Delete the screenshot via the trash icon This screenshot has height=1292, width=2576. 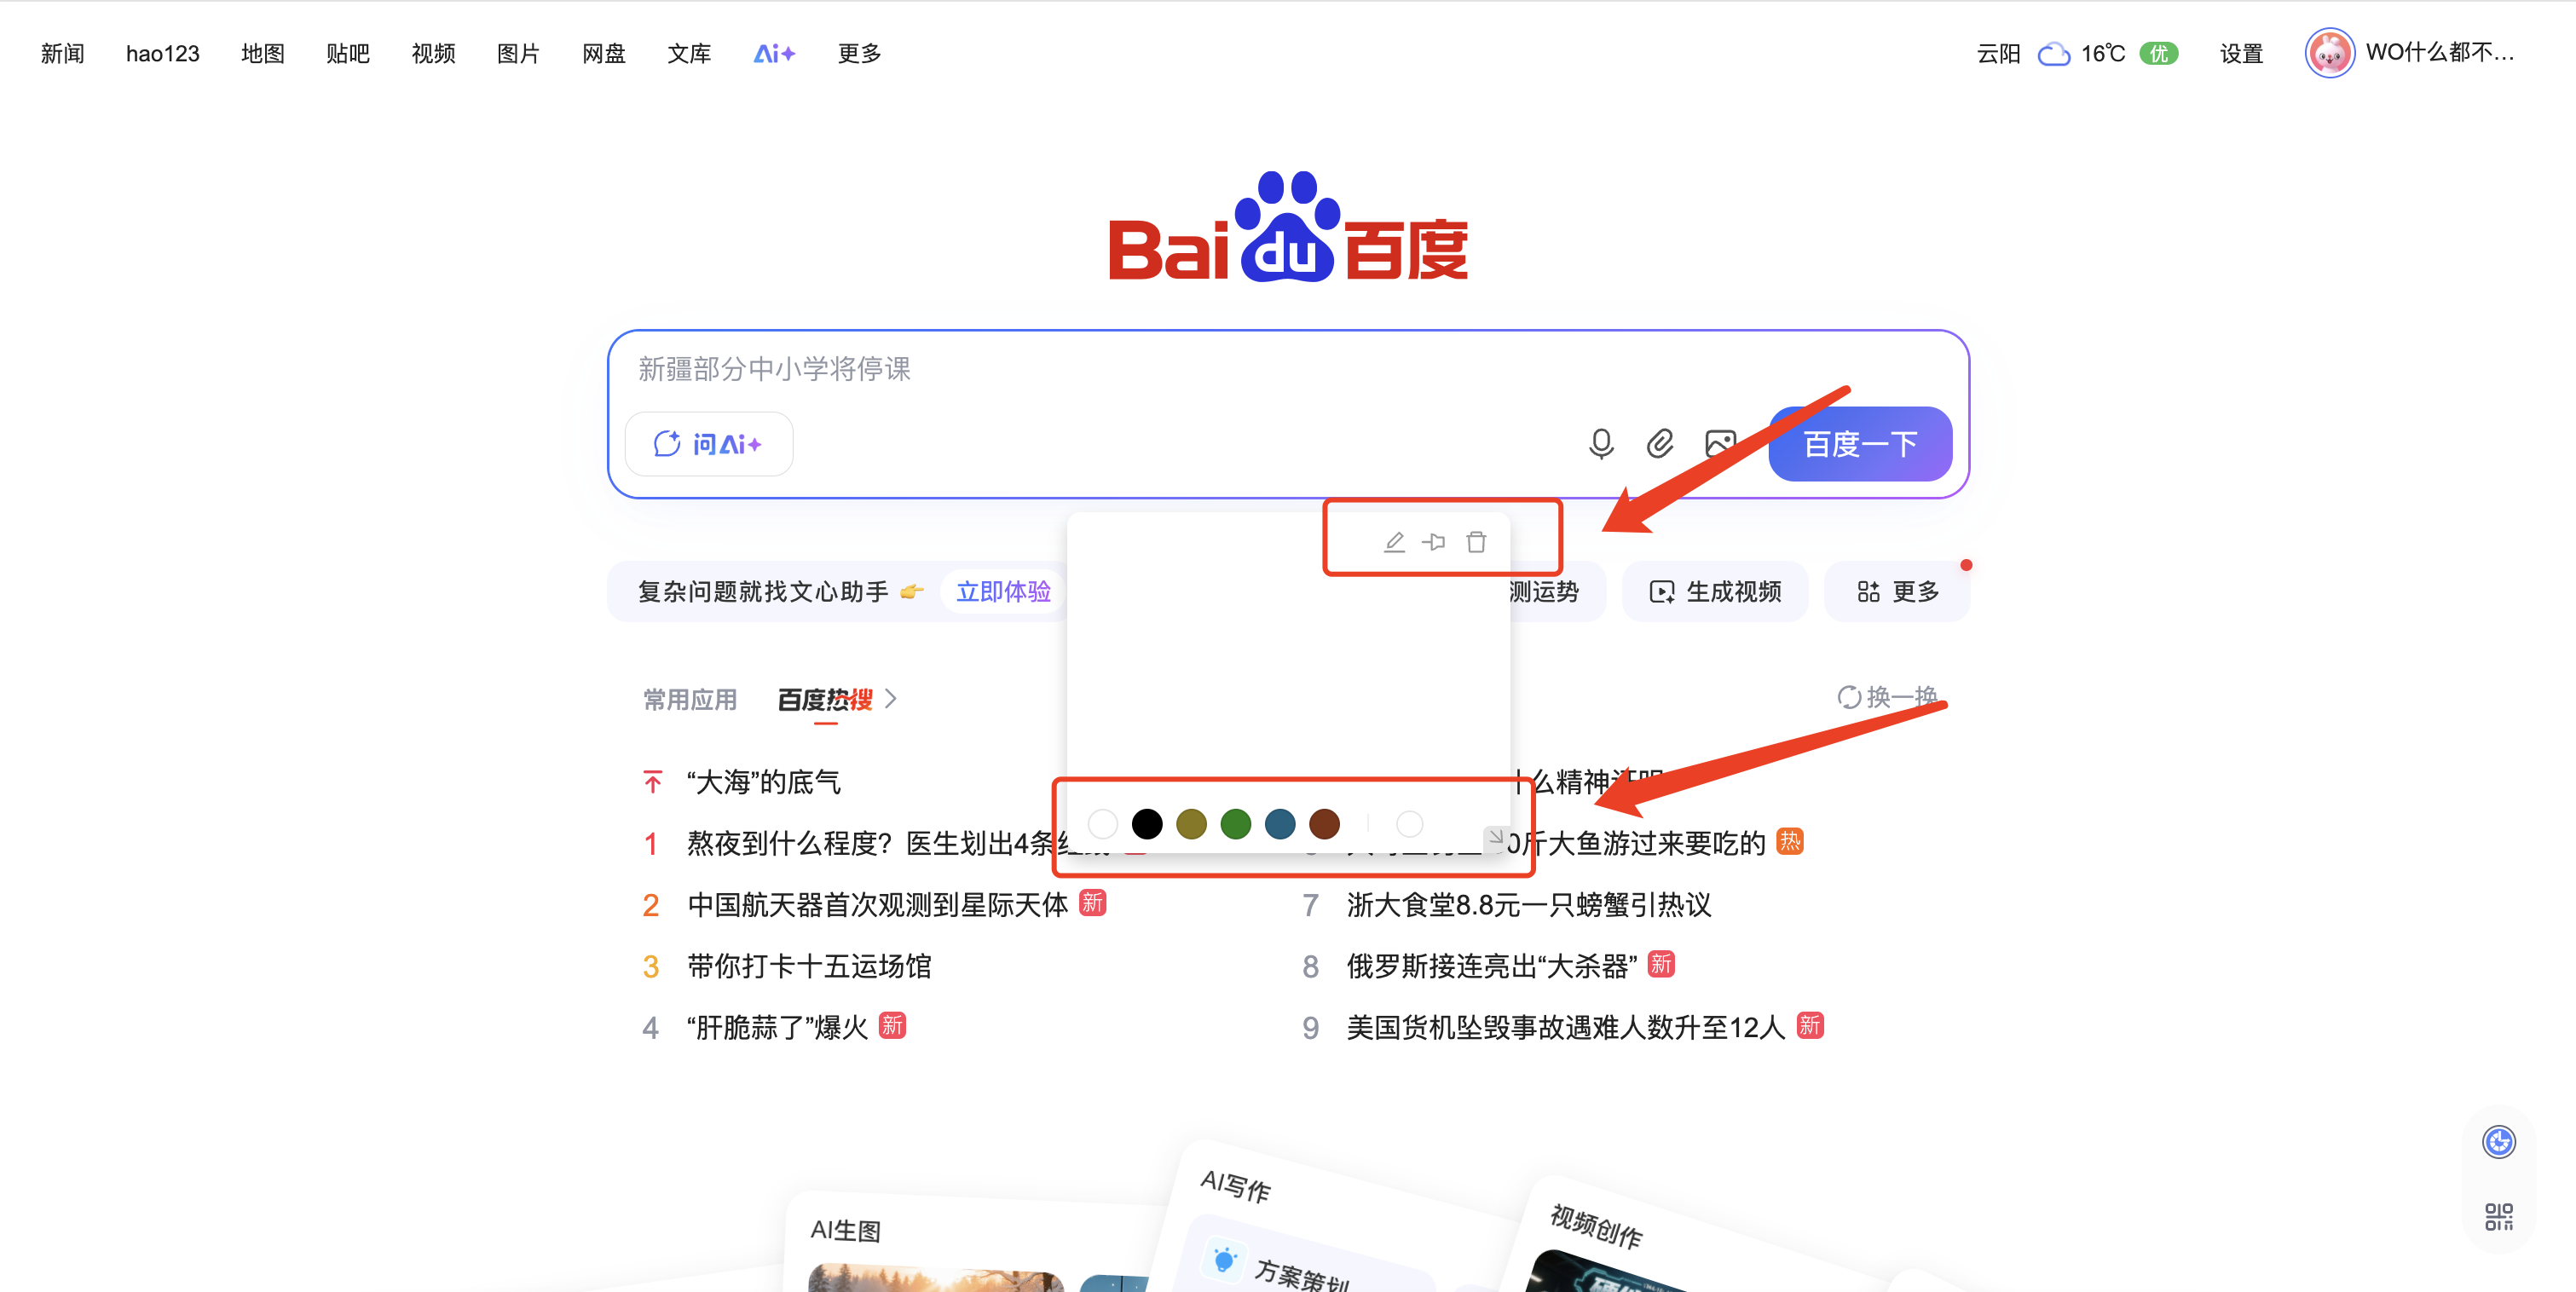point(1477,541)
